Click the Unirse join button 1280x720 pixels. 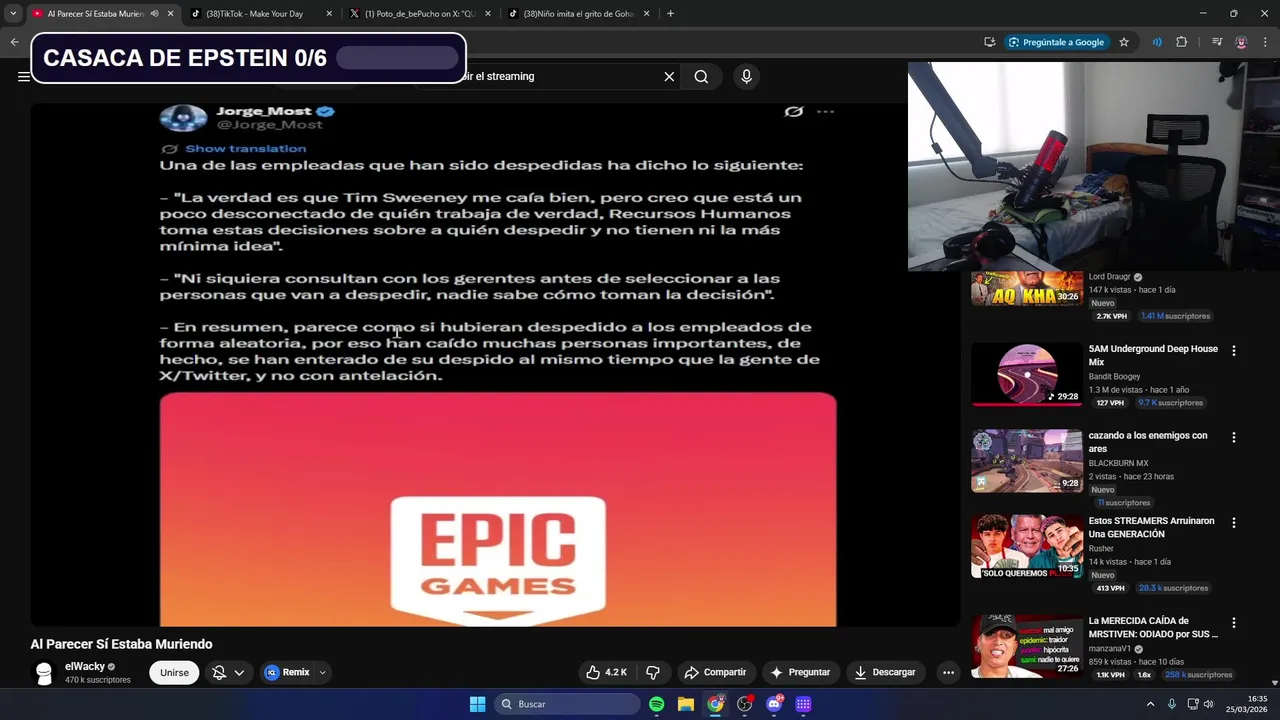click(x=174, y=673)
